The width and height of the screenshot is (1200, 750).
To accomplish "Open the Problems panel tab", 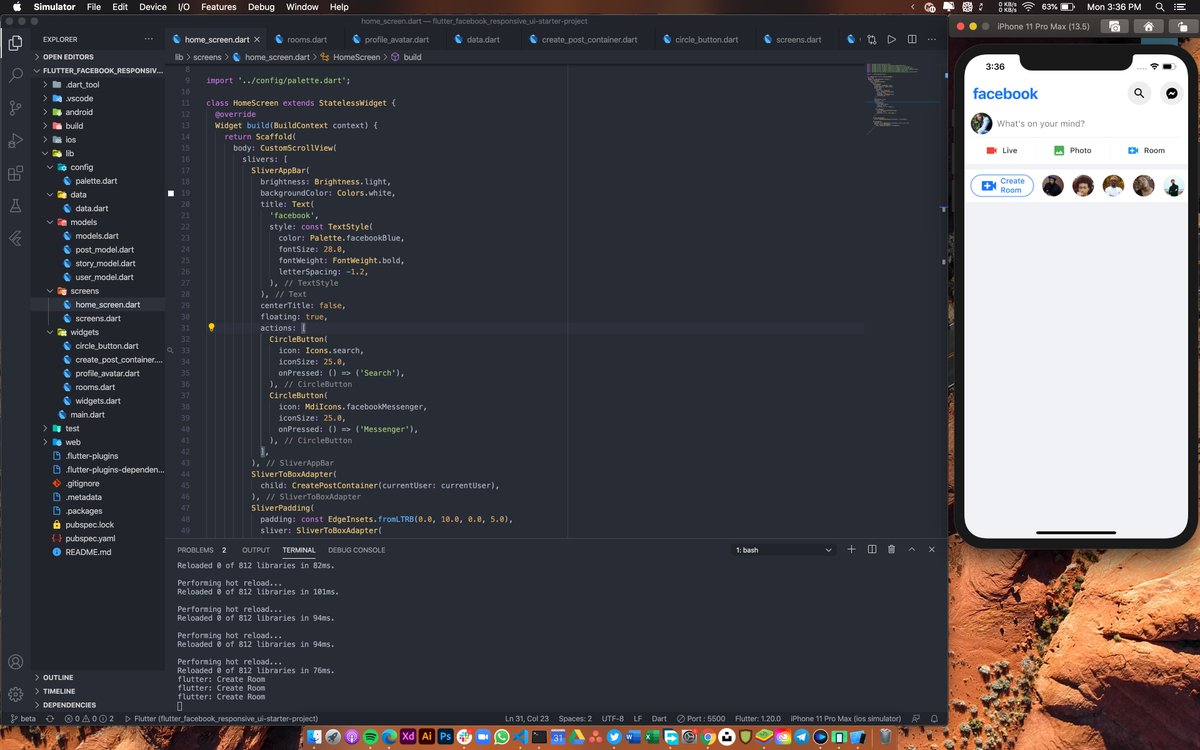I will (x=201, y=550).
